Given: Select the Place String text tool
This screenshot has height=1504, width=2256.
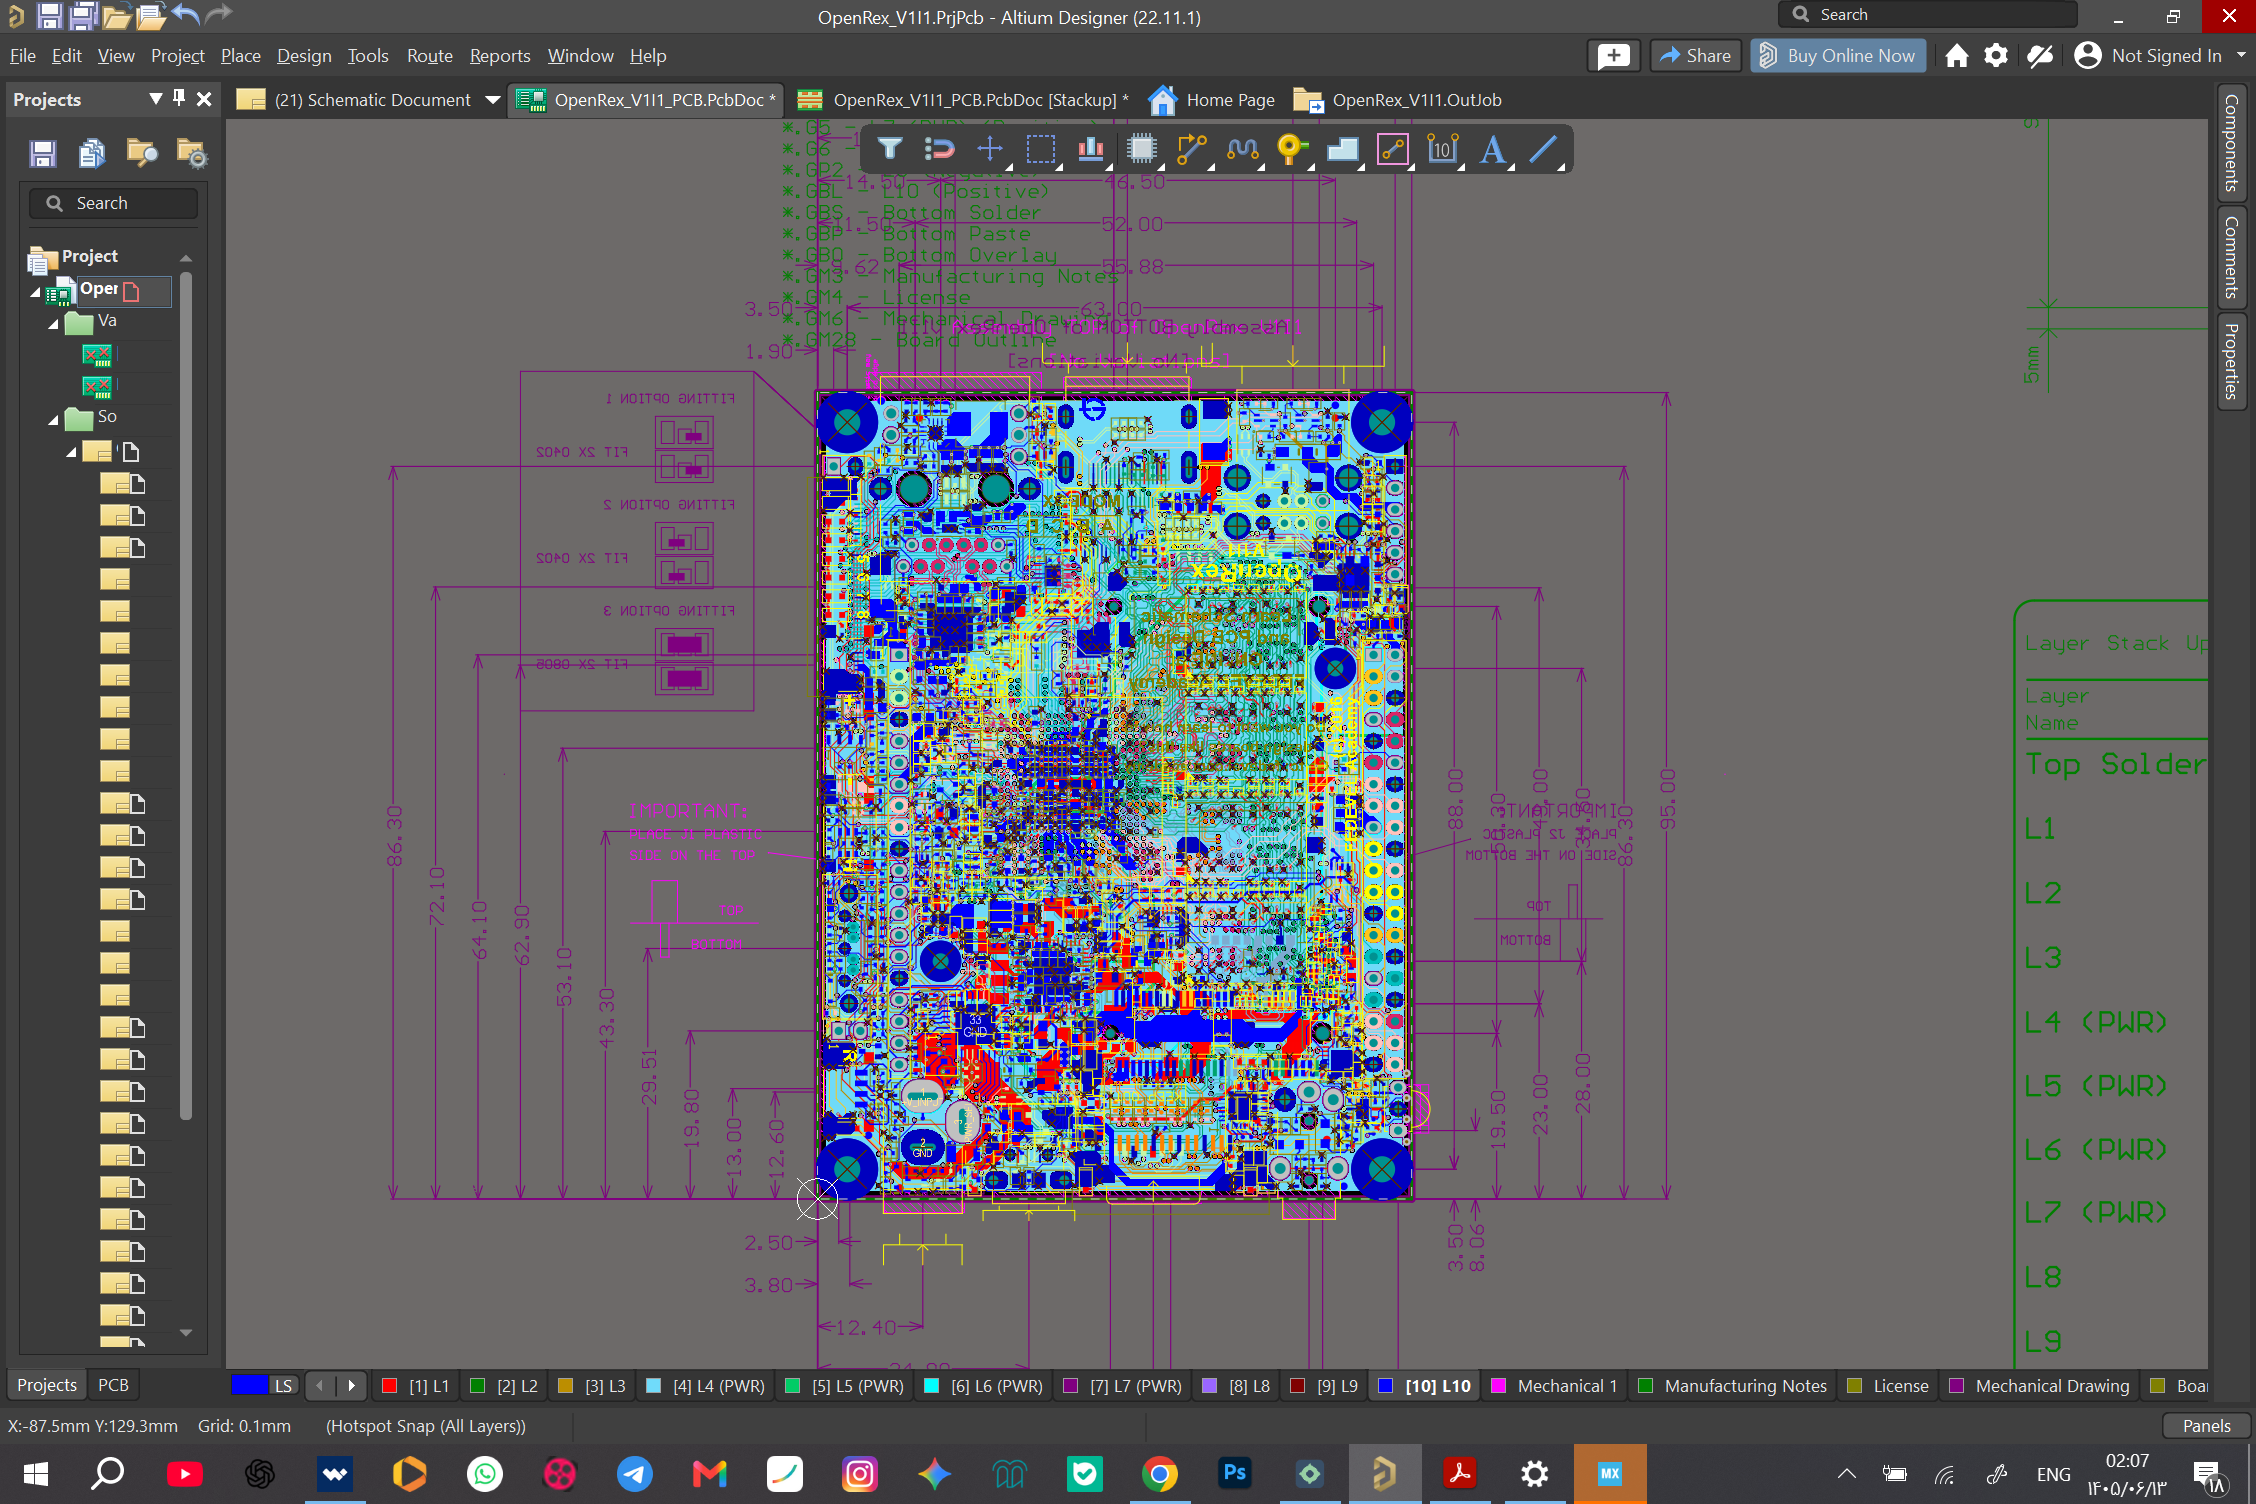Looking at the screenshot, I should (x=1493, y=149).
